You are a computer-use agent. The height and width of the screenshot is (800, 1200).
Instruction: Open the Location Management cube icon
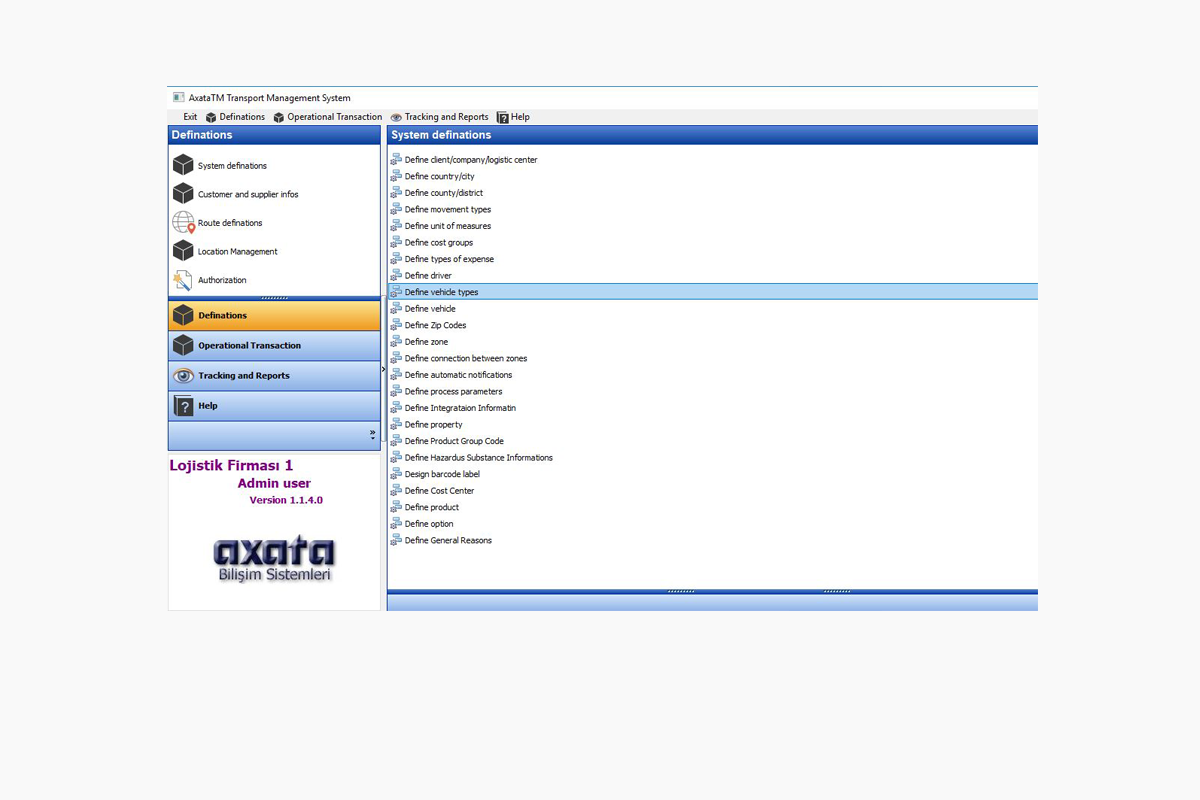183,251
